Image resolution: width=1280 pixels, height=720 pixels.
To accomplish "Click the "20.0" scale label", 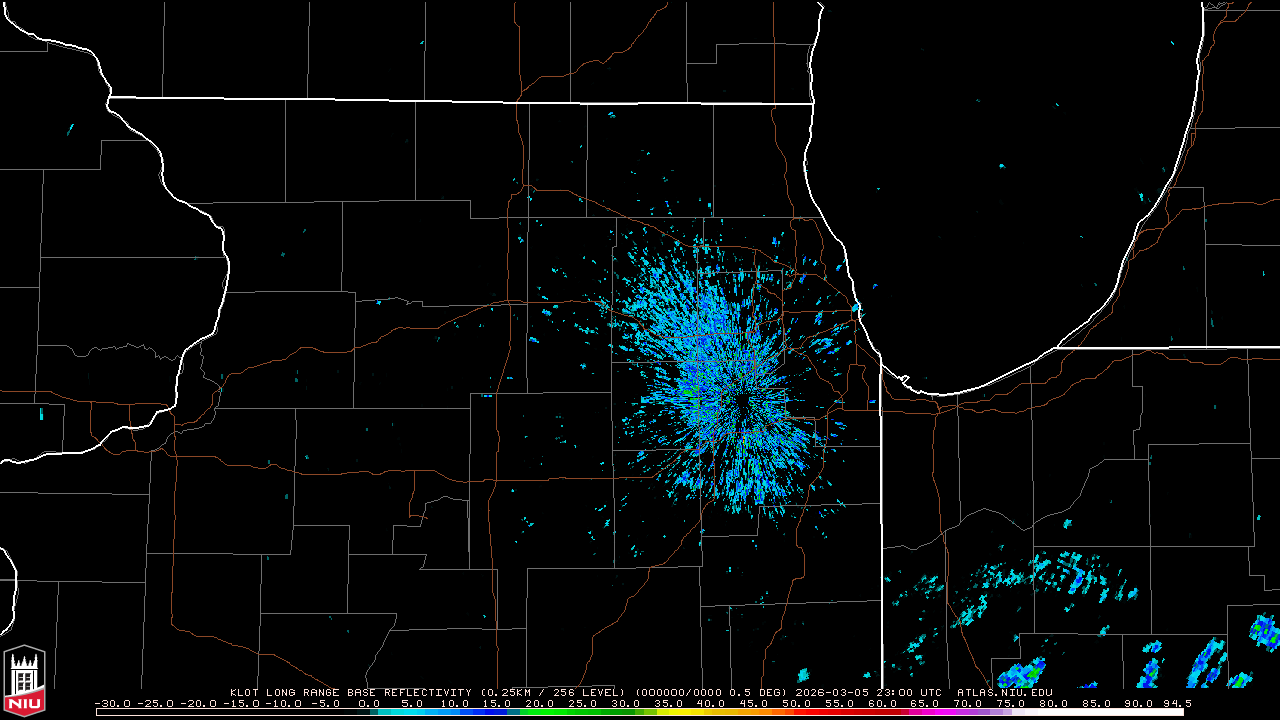I will coord(541,703).
